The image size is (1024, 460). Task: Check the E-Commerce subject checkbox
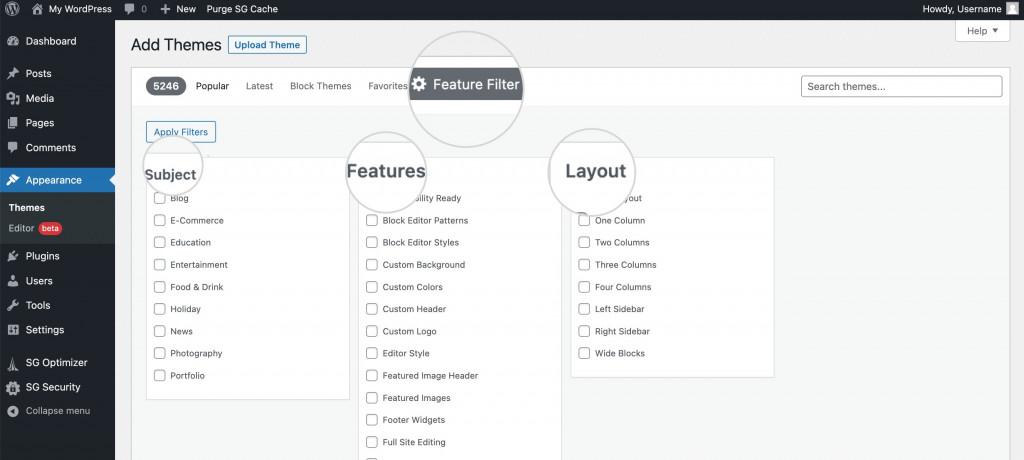click(x=159, y=220)
